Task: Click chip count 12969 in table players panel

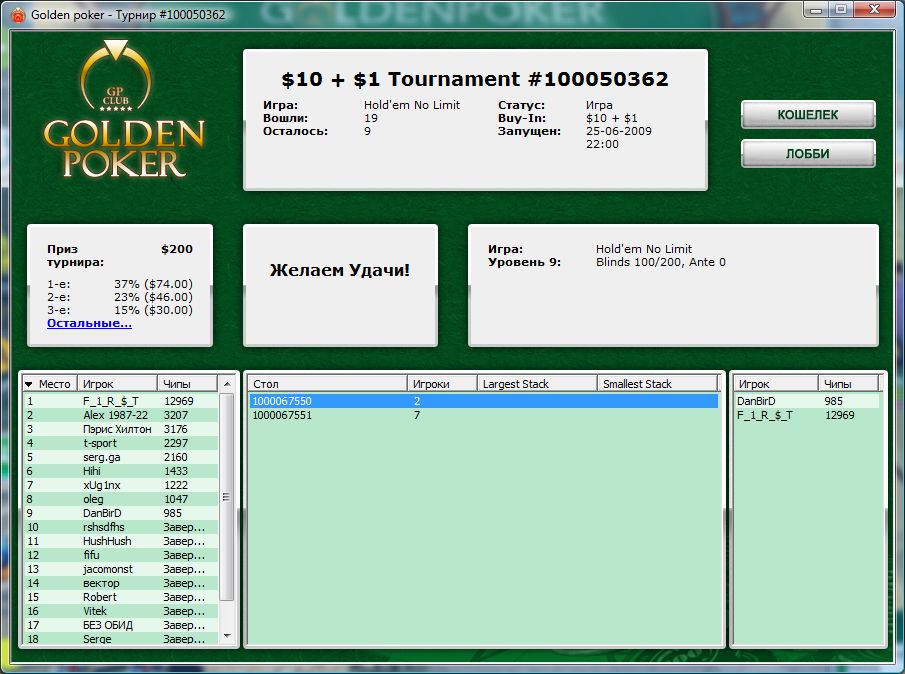Action: pos(840,415)
